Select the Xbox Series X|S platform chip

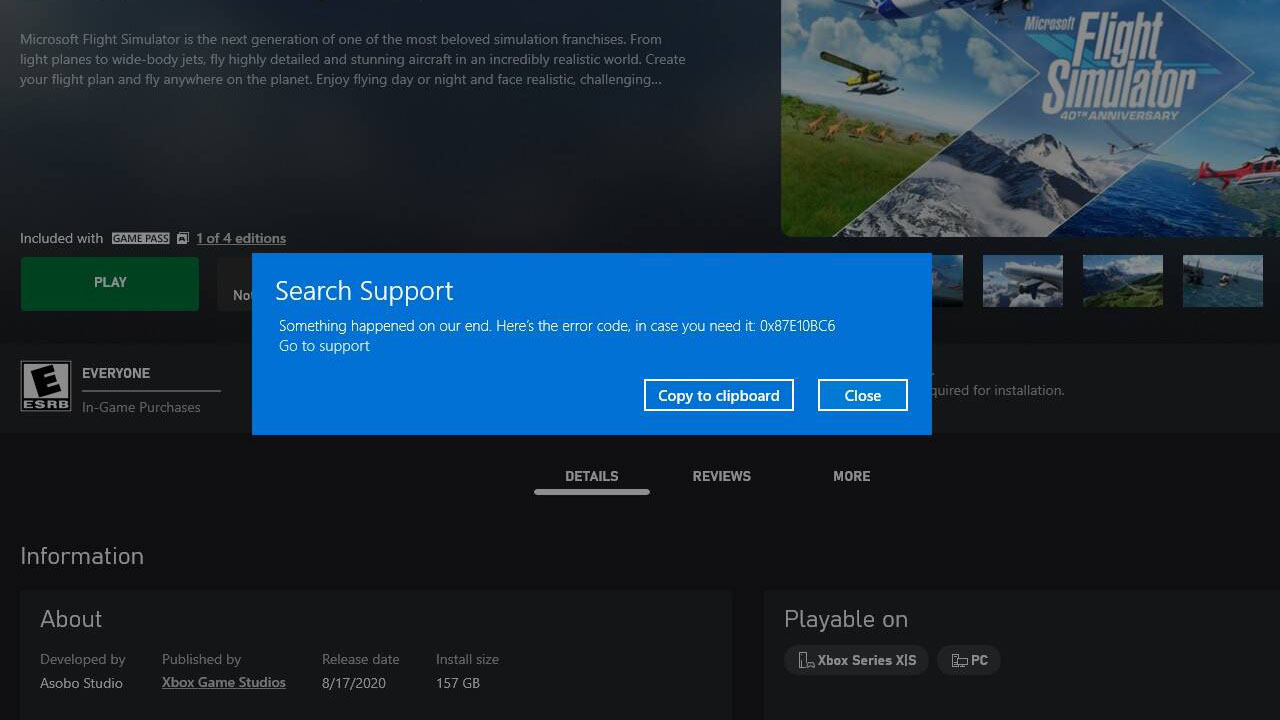click(857, 660)
